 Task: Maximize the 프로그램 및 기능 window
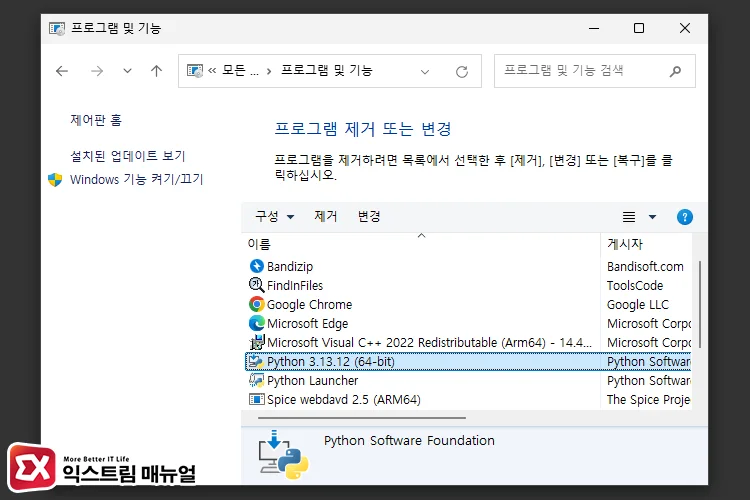point(639,28)
